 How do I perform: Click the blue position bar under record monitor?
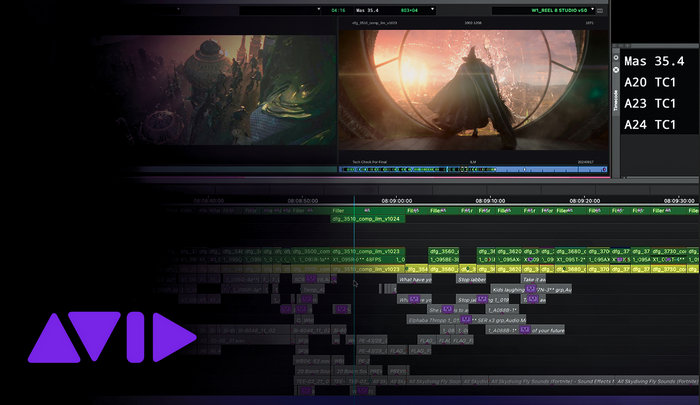coord(473,170)
